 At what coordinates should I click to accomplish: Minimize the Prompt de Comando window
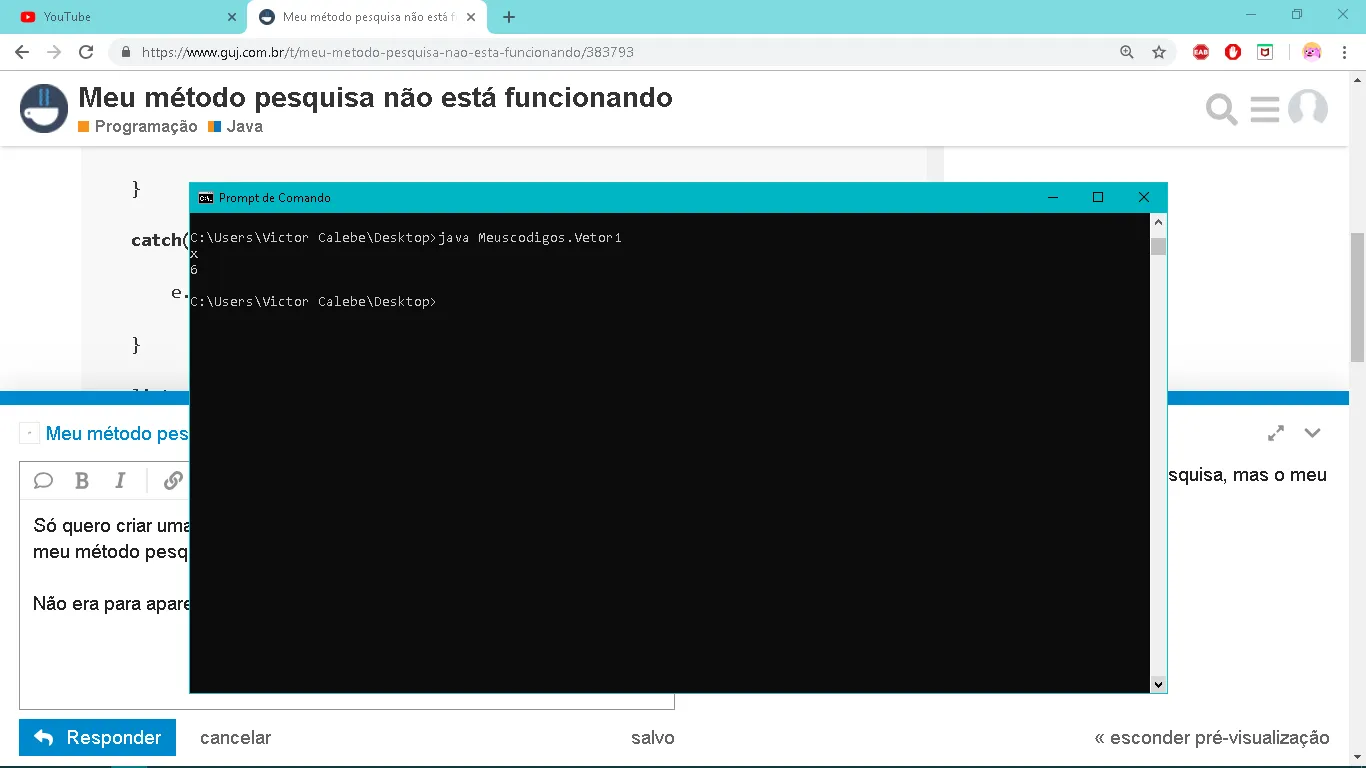click(1052, 198)
